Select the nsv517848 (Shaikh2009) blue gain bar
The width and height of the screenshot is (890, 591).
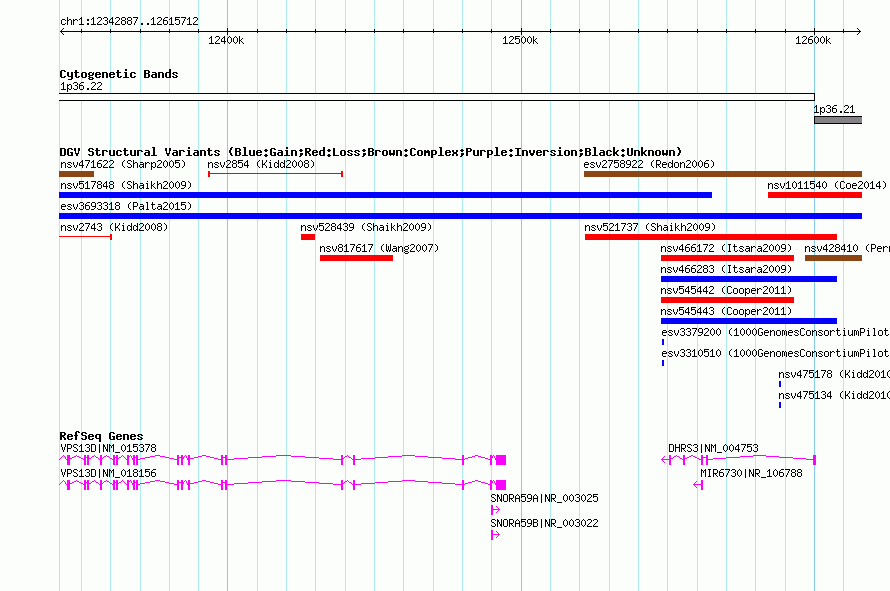click(x=385, y=195)
